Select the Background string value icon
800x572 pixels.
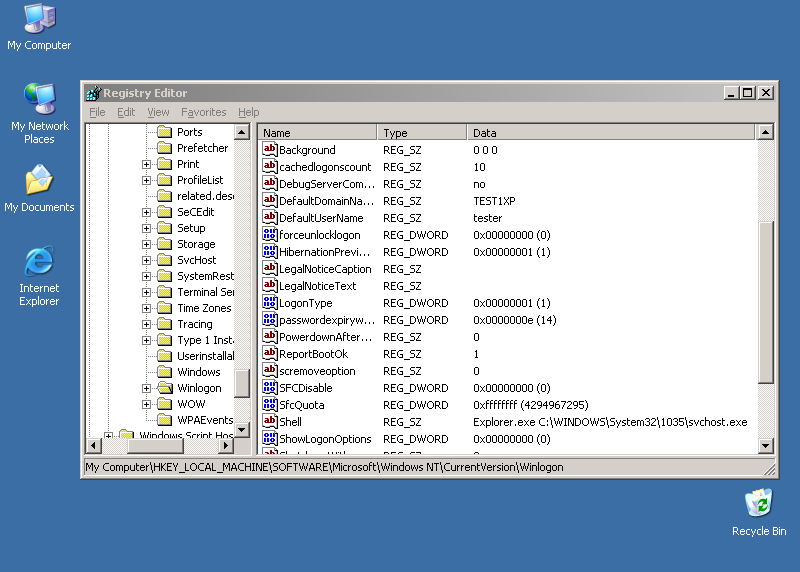tap(269, 149)
